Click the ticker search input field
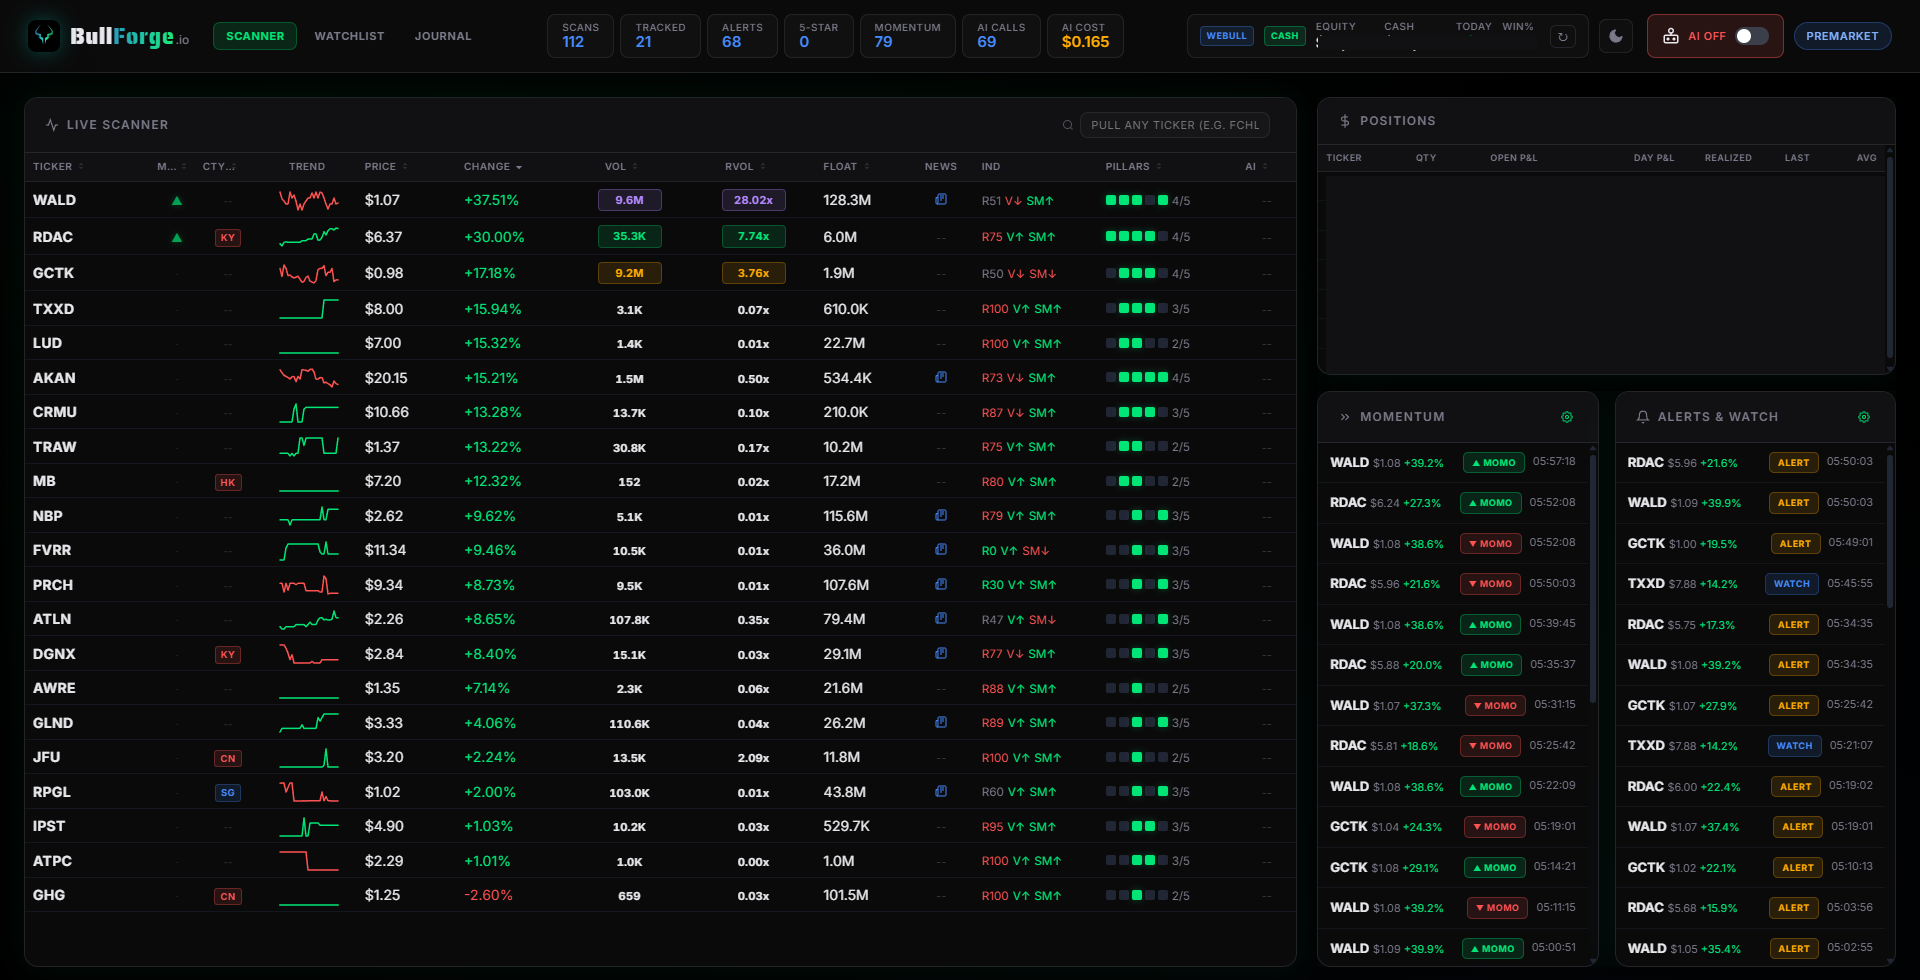This screenshot has width=1920, height=980. pos(1175,125)
